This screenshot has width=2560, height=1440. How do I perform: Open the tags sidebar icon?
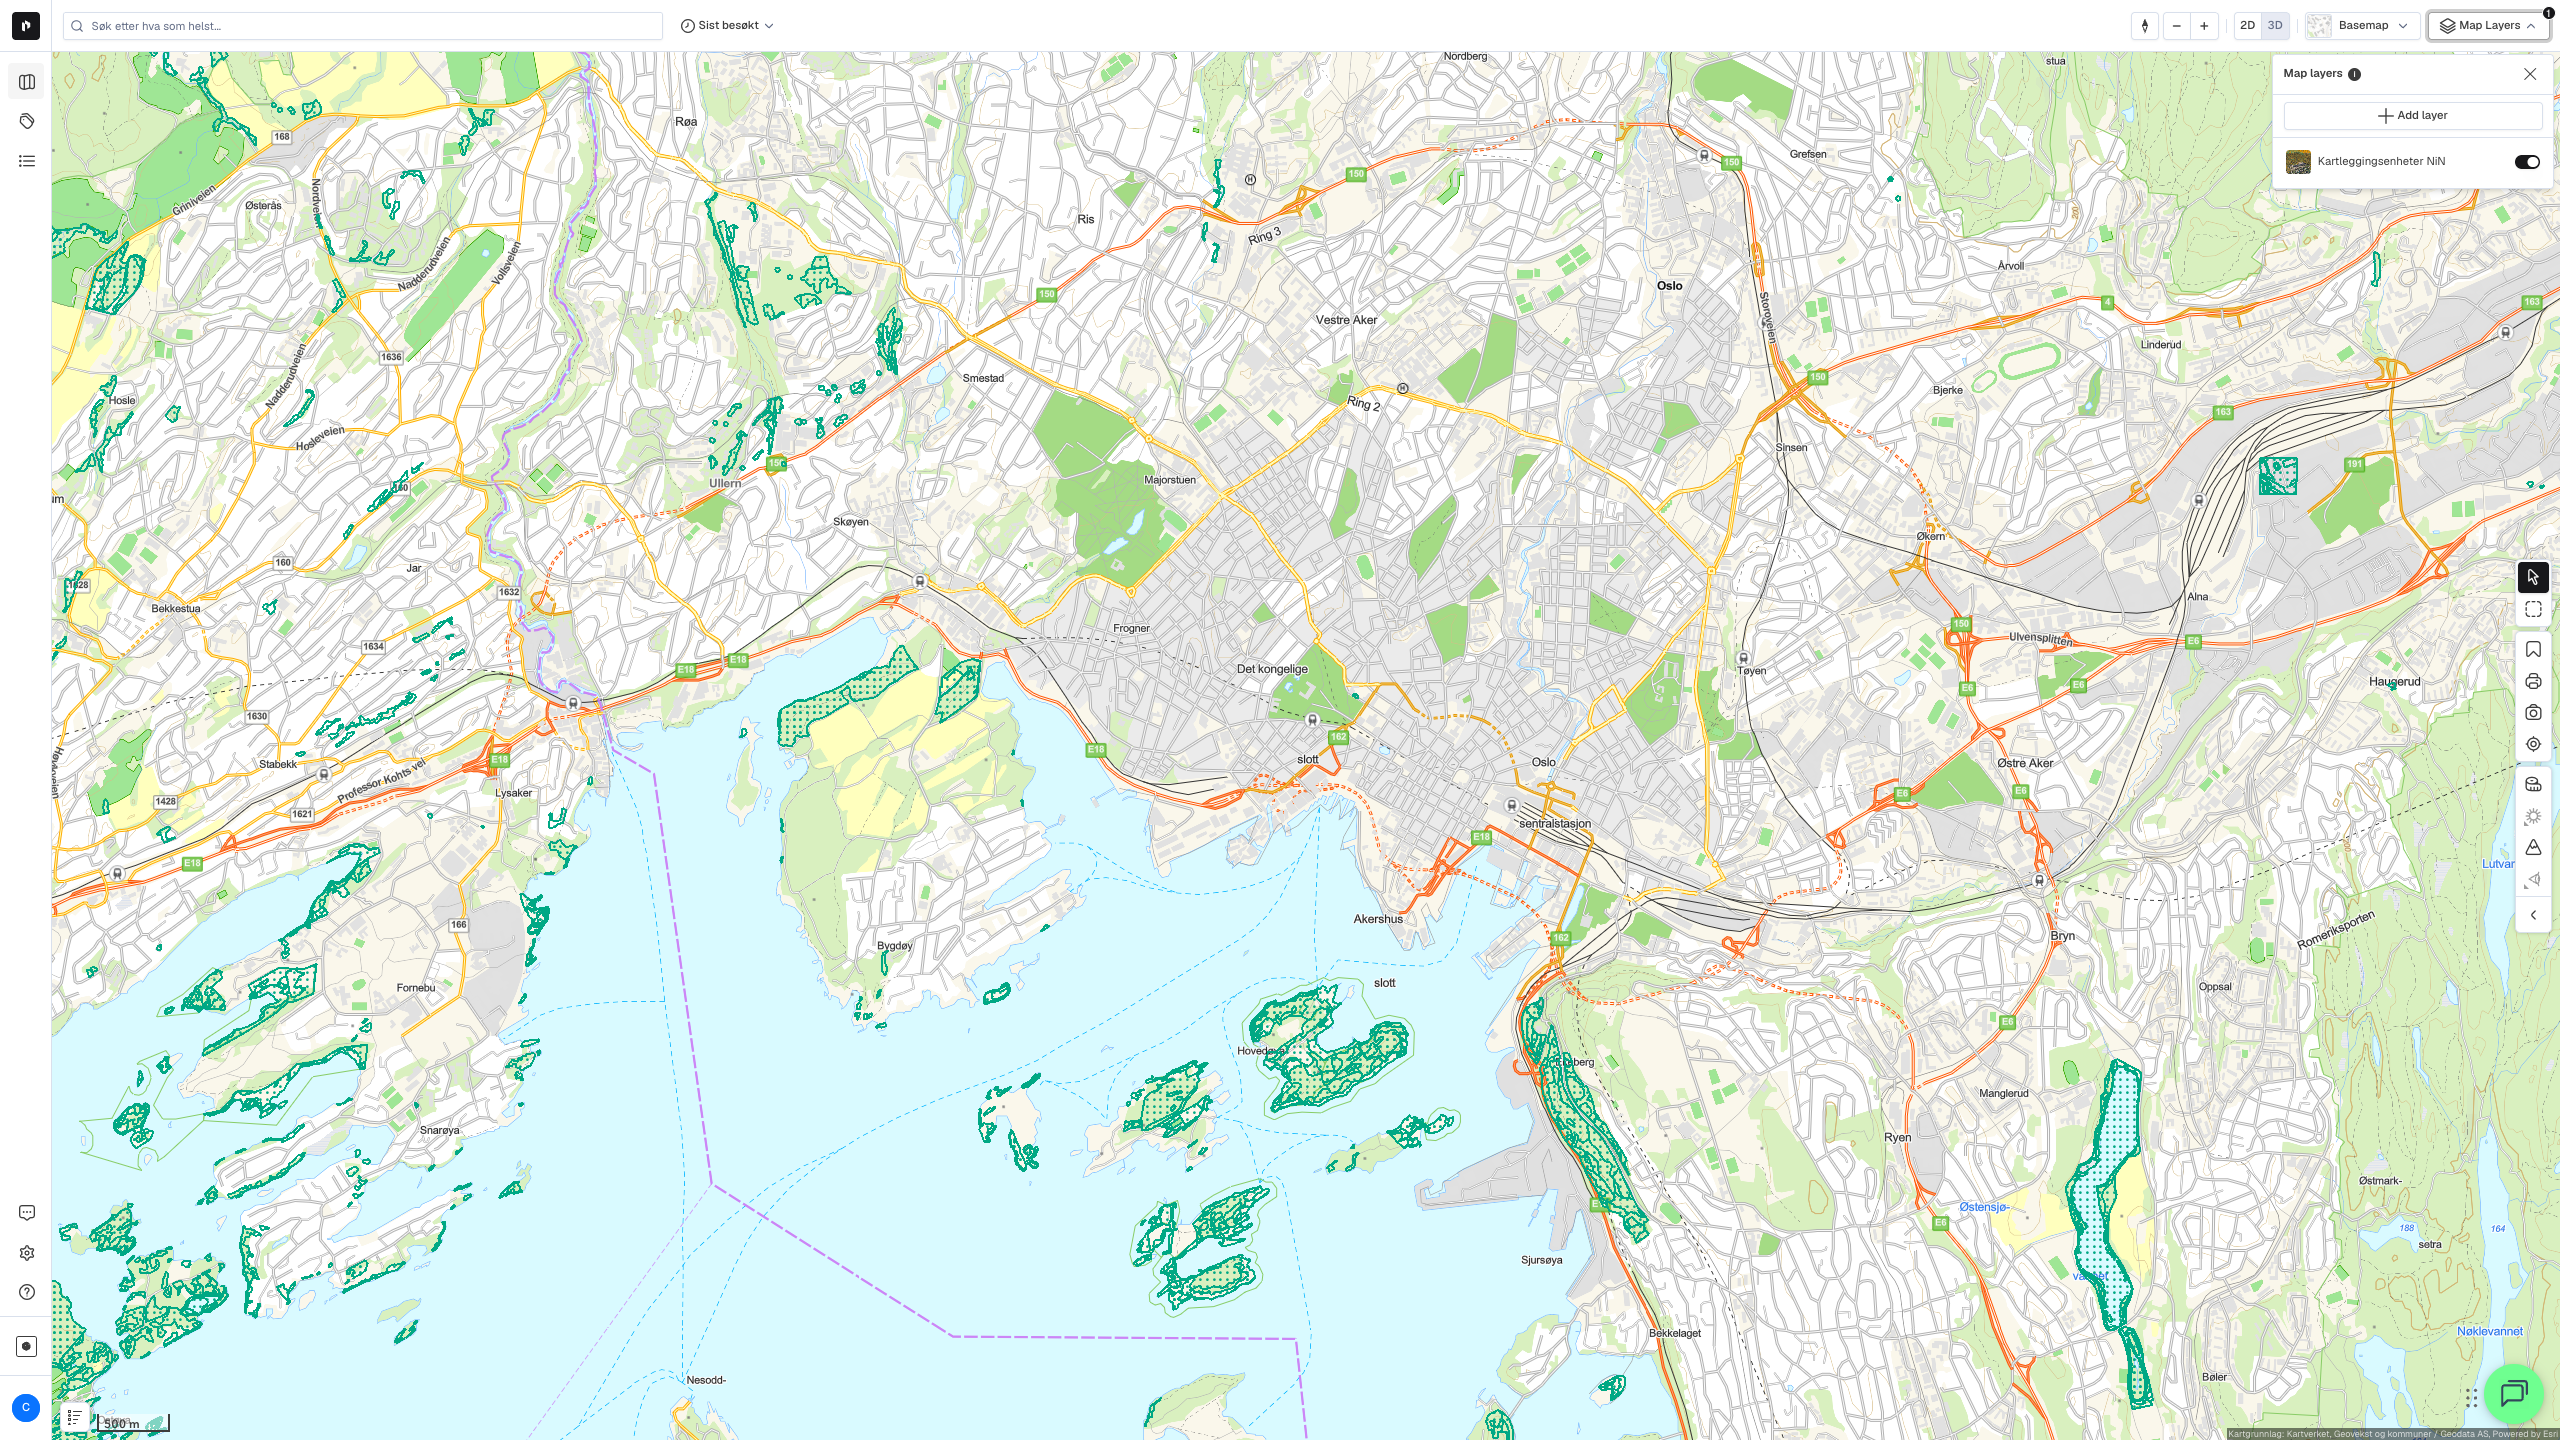point(27,121)
